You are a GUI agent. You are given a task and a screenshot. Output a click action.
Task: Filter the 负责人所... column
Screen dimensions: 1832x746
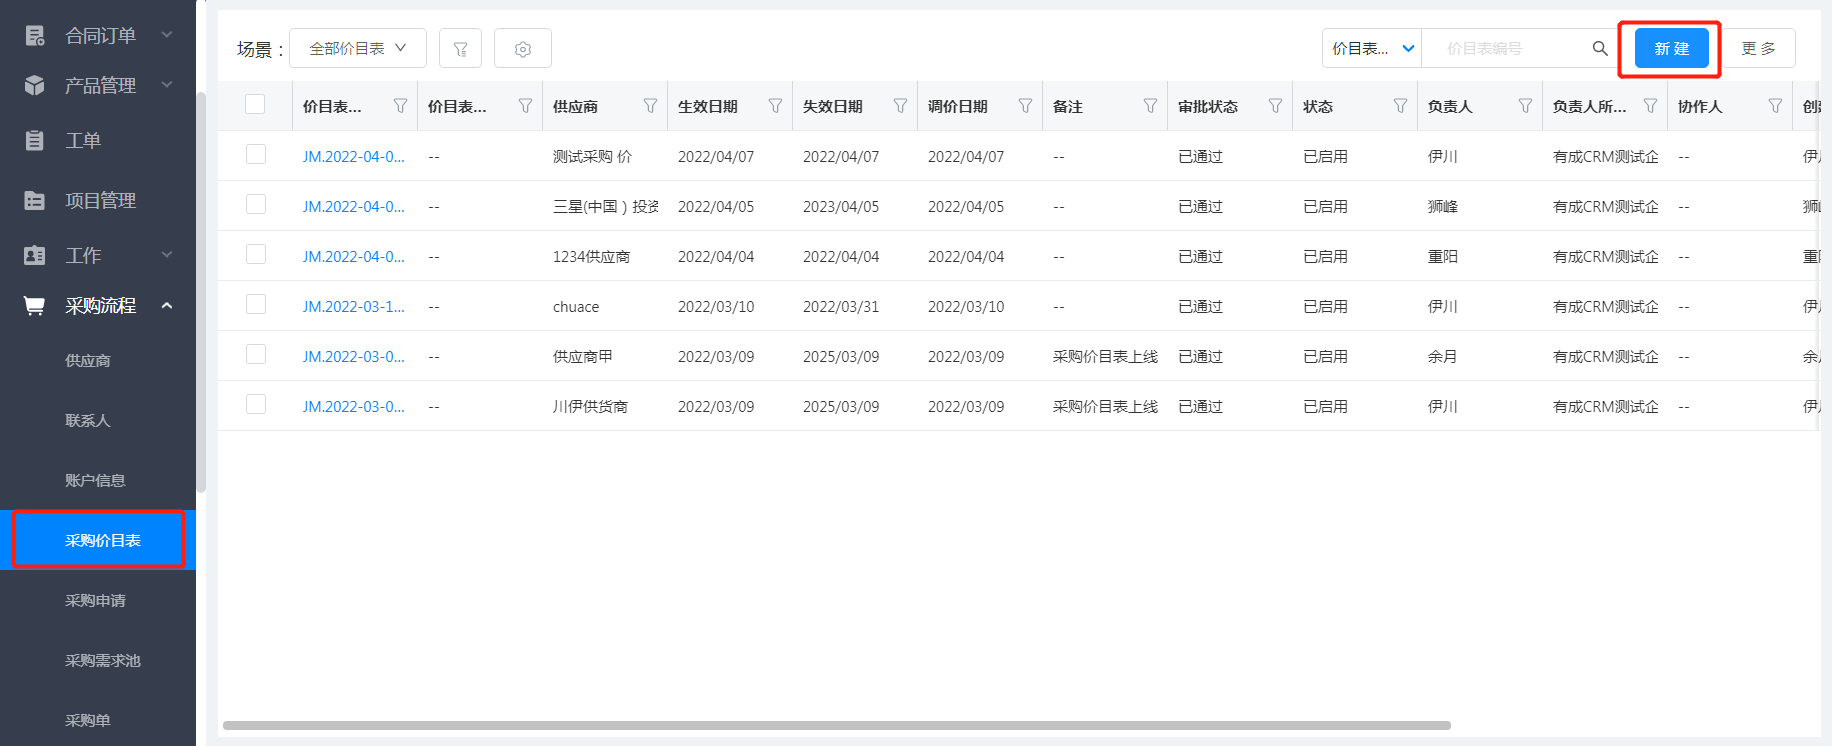coord(1650,106)
